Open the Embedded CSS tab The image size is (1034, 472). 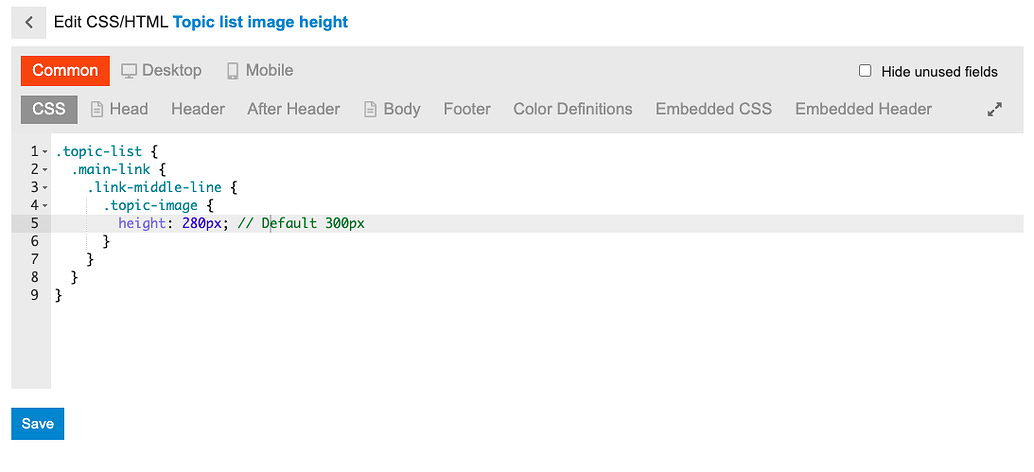[x=714, y=110]
